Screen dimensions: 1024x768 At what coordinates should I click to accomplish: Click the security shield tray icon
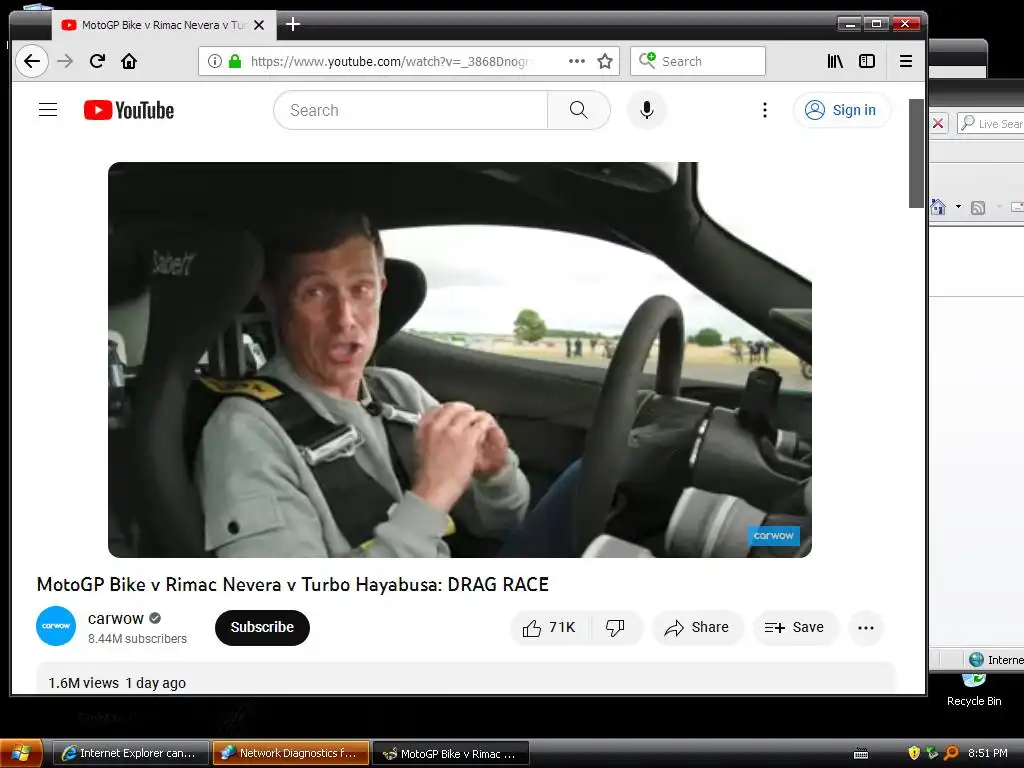[914, 753]
